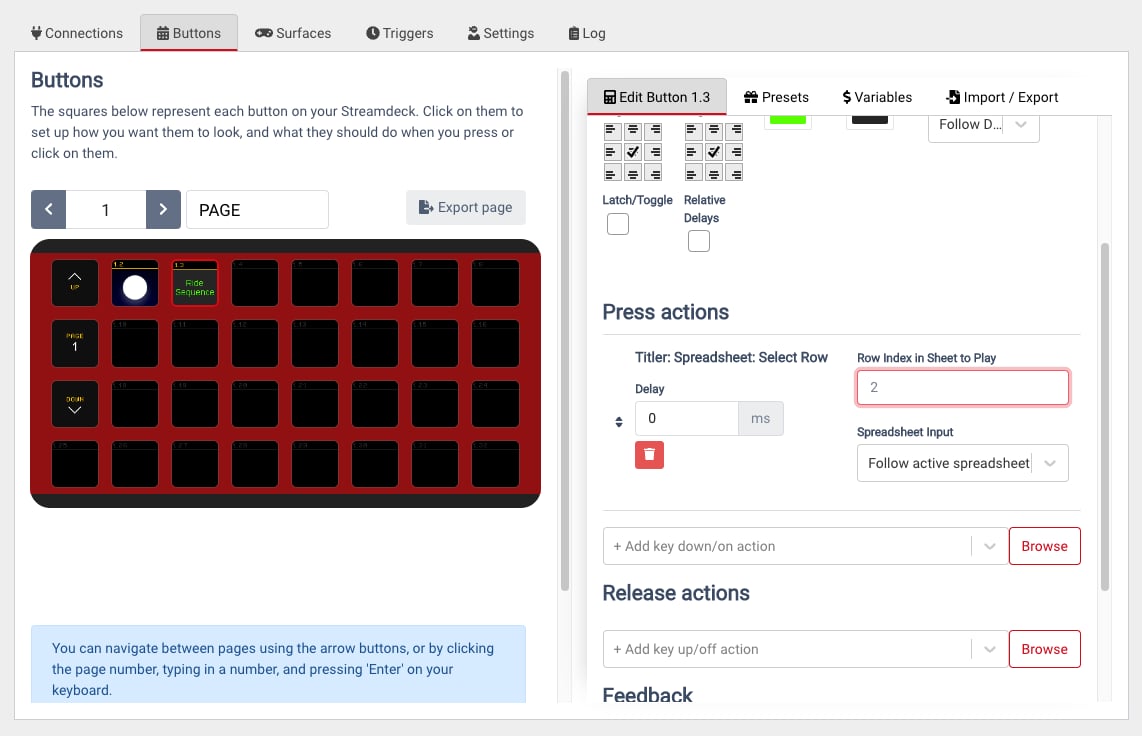Select top-right alignment in grid above Latch/Toggle
The height and width of the screenshot is (736, 1142).
[654, 131]
